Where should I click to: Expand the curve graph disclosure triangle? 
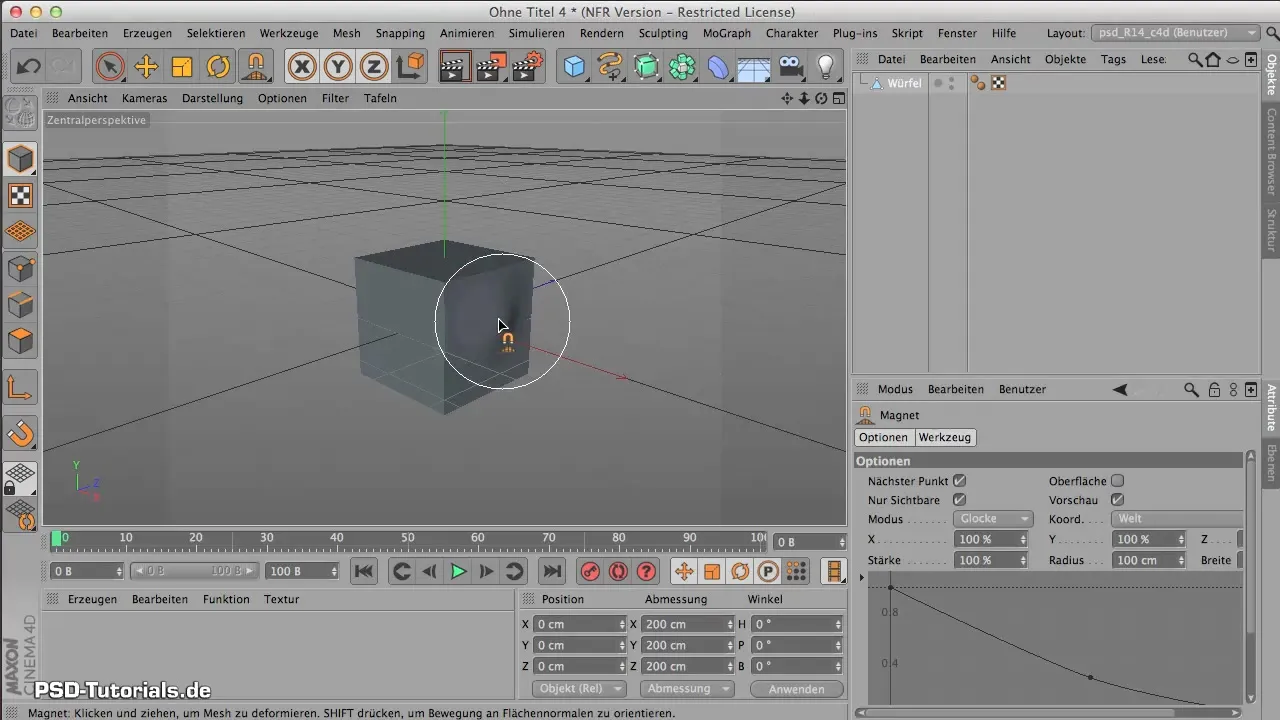[862, 578]
